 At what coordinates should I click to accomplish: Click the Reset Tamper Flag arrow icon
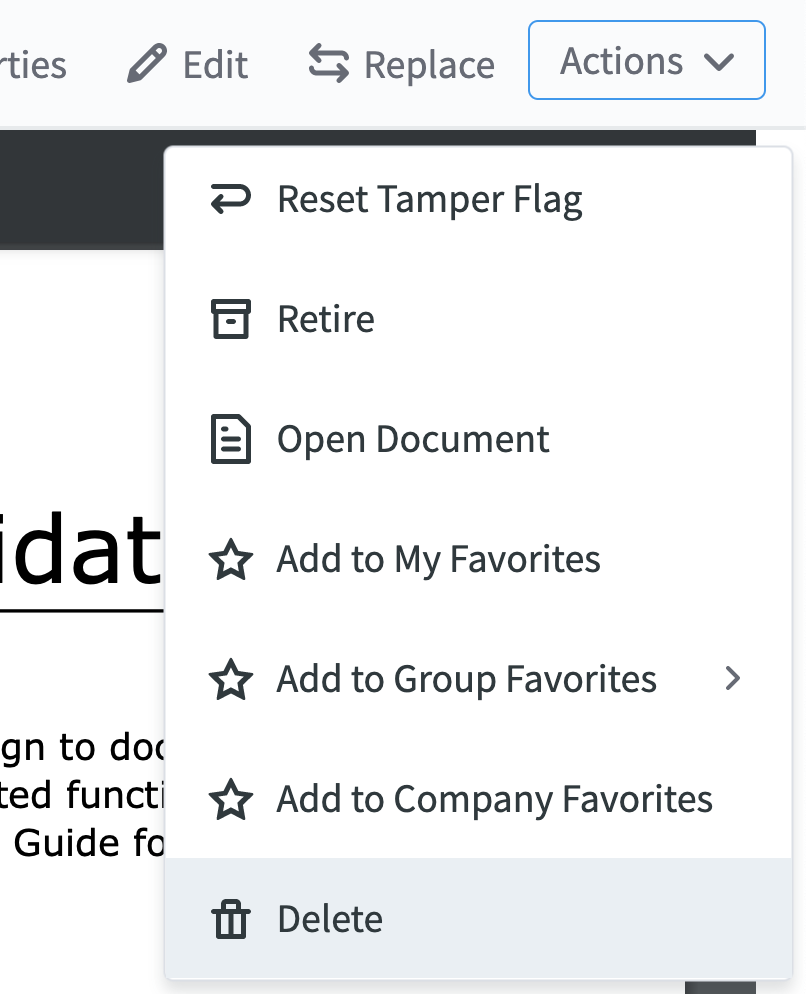click(x=231, y=198)
